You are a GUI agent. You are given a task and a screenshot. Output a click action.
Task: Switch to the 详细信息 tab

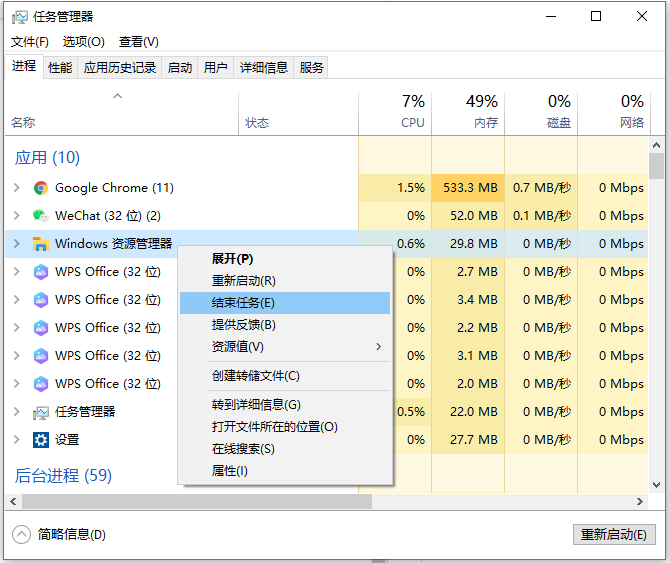click(264, 68)
